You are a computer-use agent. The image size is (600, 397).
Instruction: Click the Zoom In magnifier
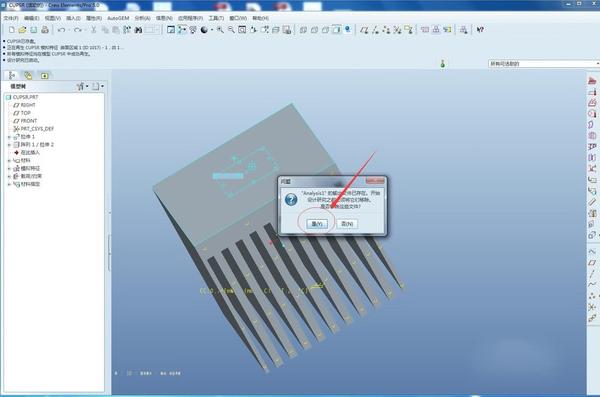tap(220, 29)
